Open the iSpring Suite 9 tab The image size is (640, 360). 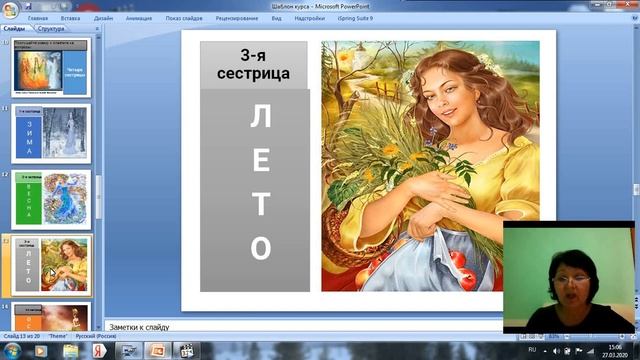click(355, 18)
